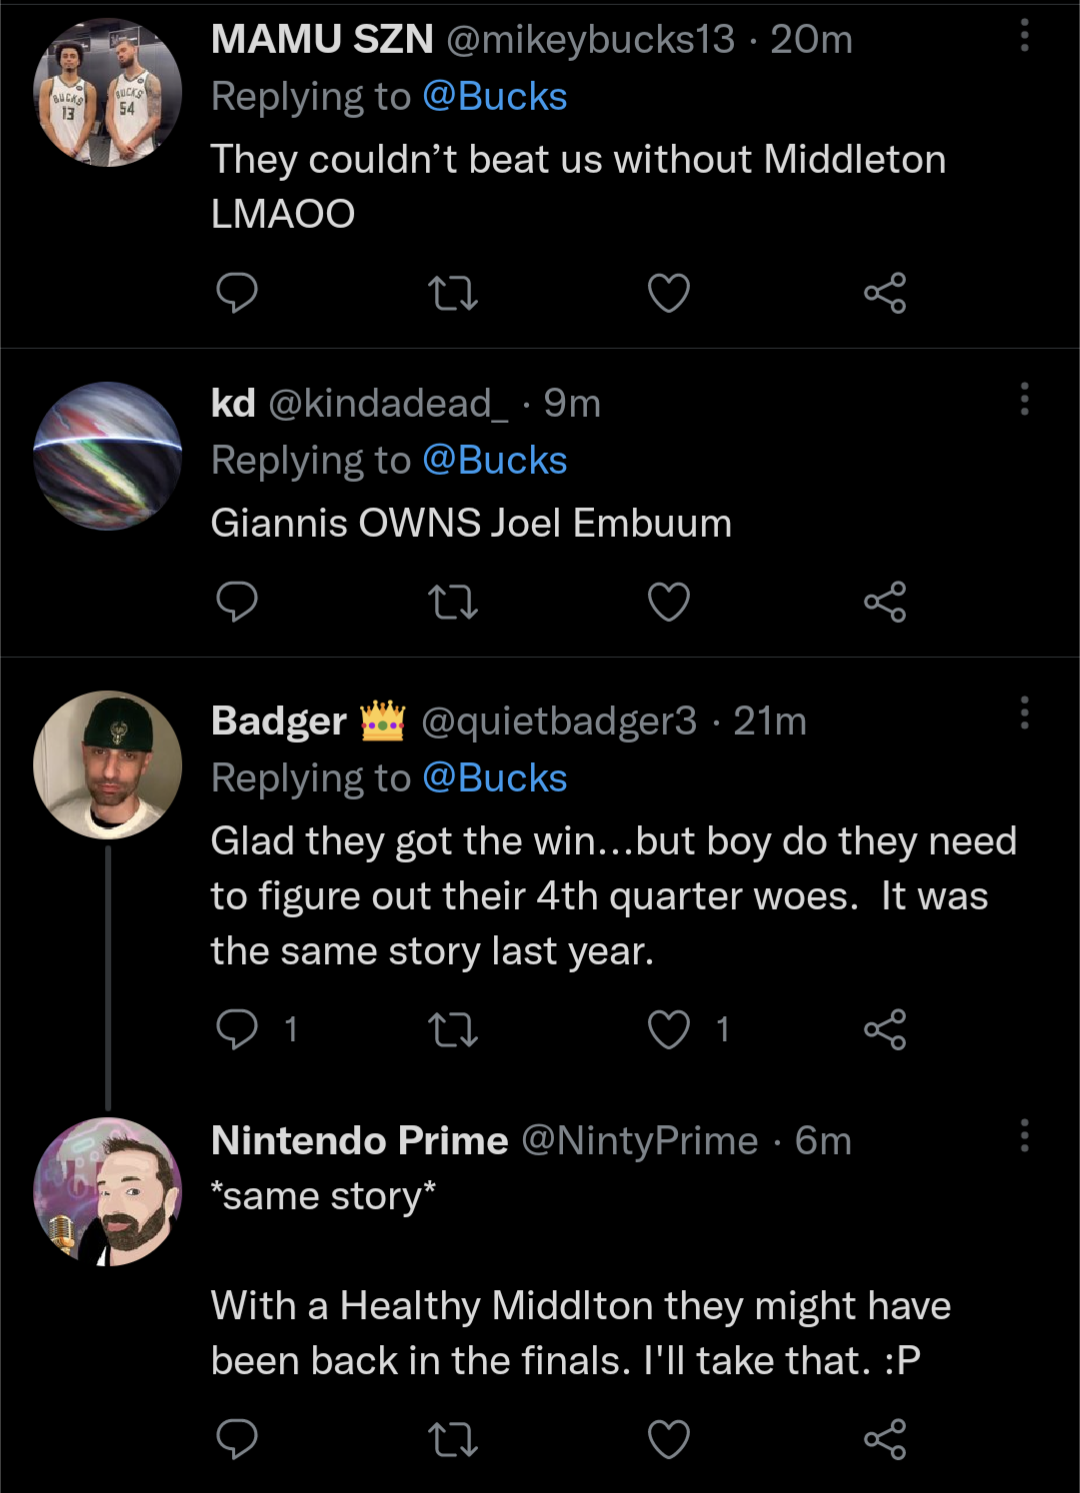Open @Bucks mention in Badger's reply
The height and width of the screenshot is (1493, 1080).
[x=495, y=778]
